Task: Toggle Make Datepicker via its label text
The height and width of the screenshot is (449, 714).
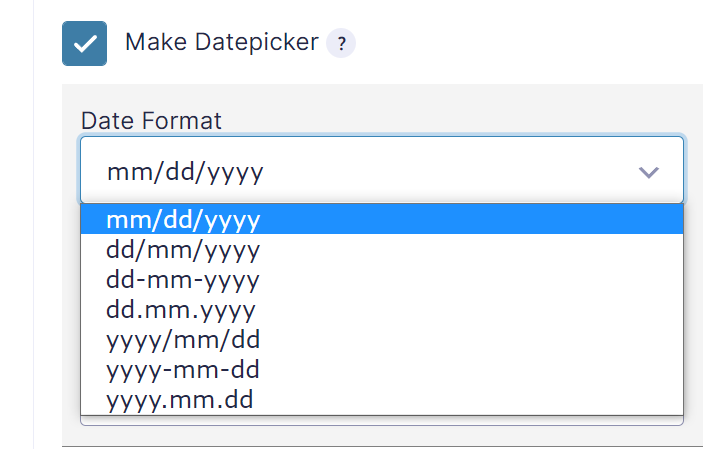Action: 222,42
